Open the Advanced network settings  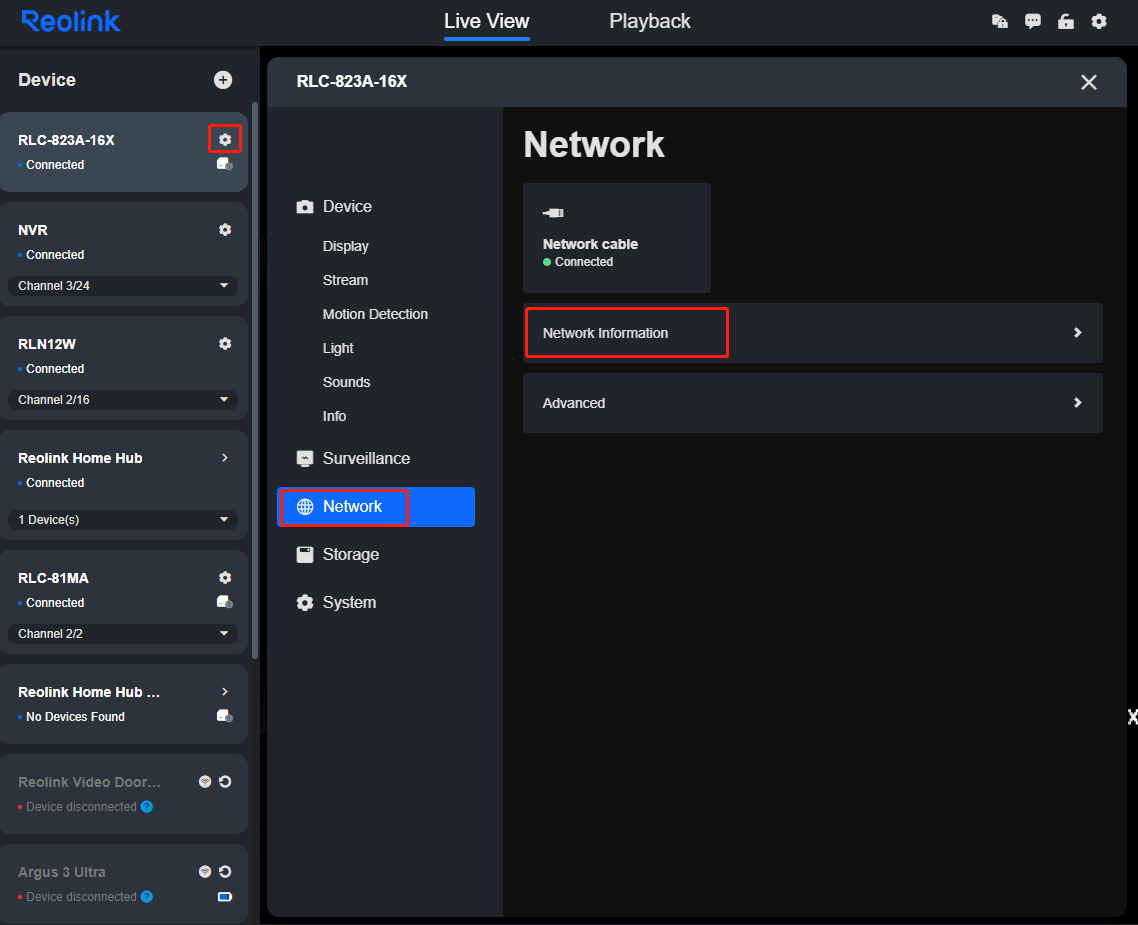812,403
